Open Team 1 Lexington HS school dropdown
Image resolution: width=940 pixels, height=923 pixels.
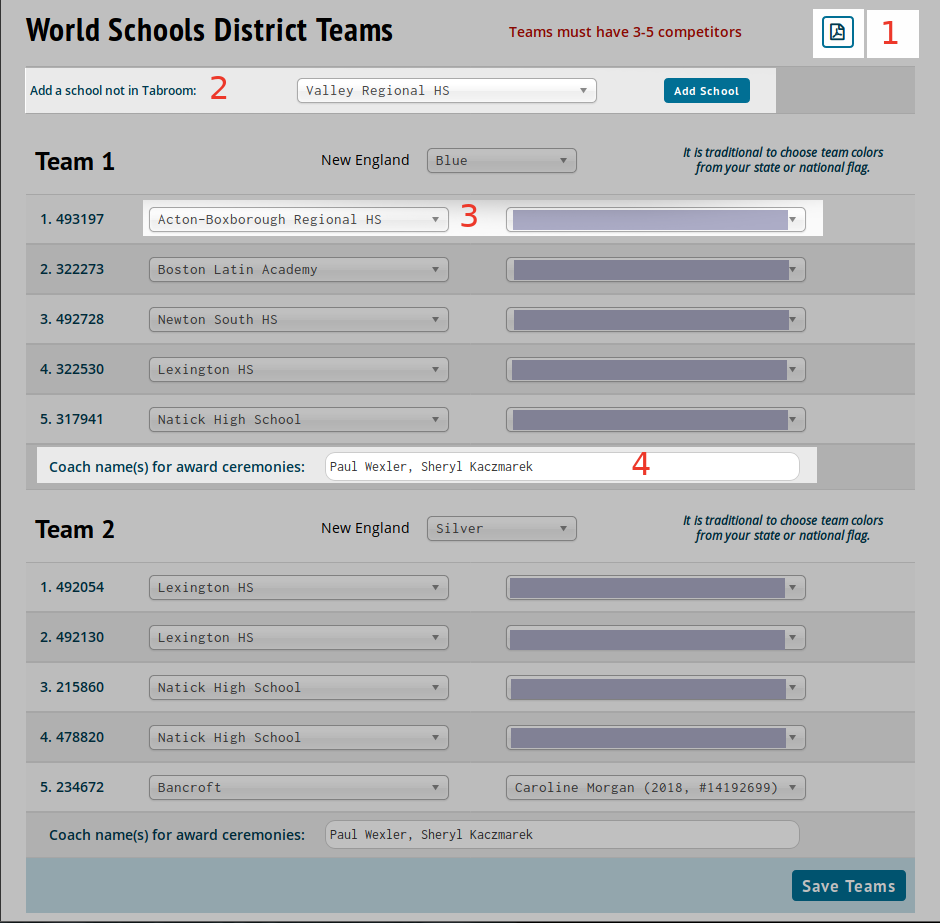[x=298, y=369]
